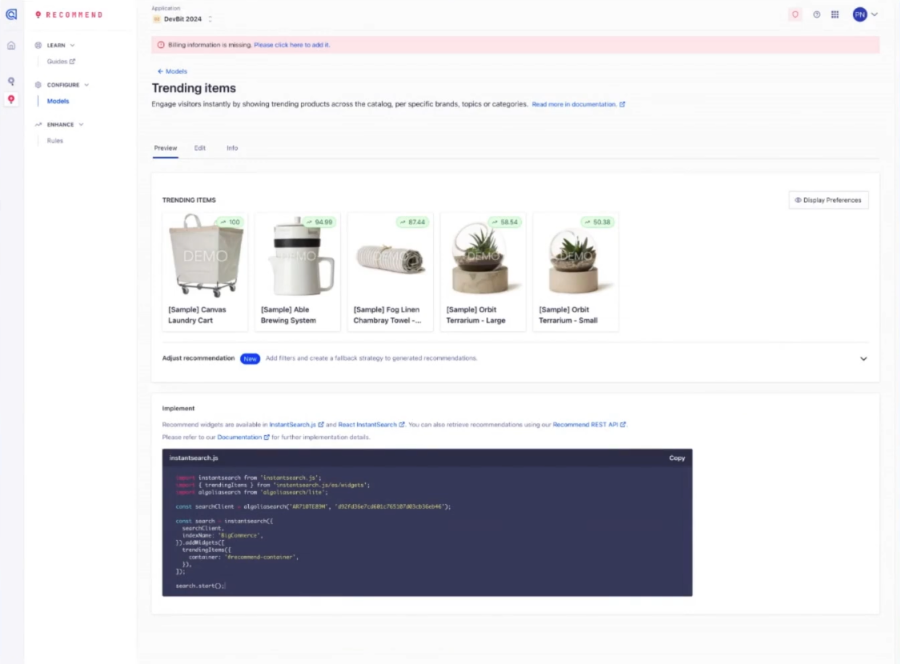
Task: Select the Orbit Terrarium - Large thumbnail
Action: tap(483, 258)
